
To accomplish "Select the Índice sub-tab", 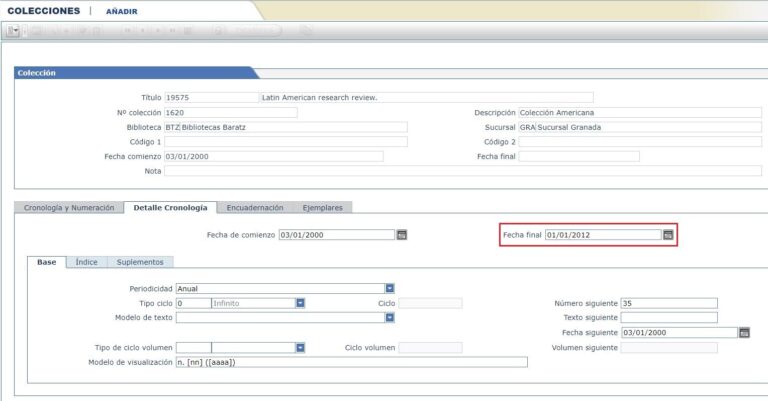I will [86, 262].
